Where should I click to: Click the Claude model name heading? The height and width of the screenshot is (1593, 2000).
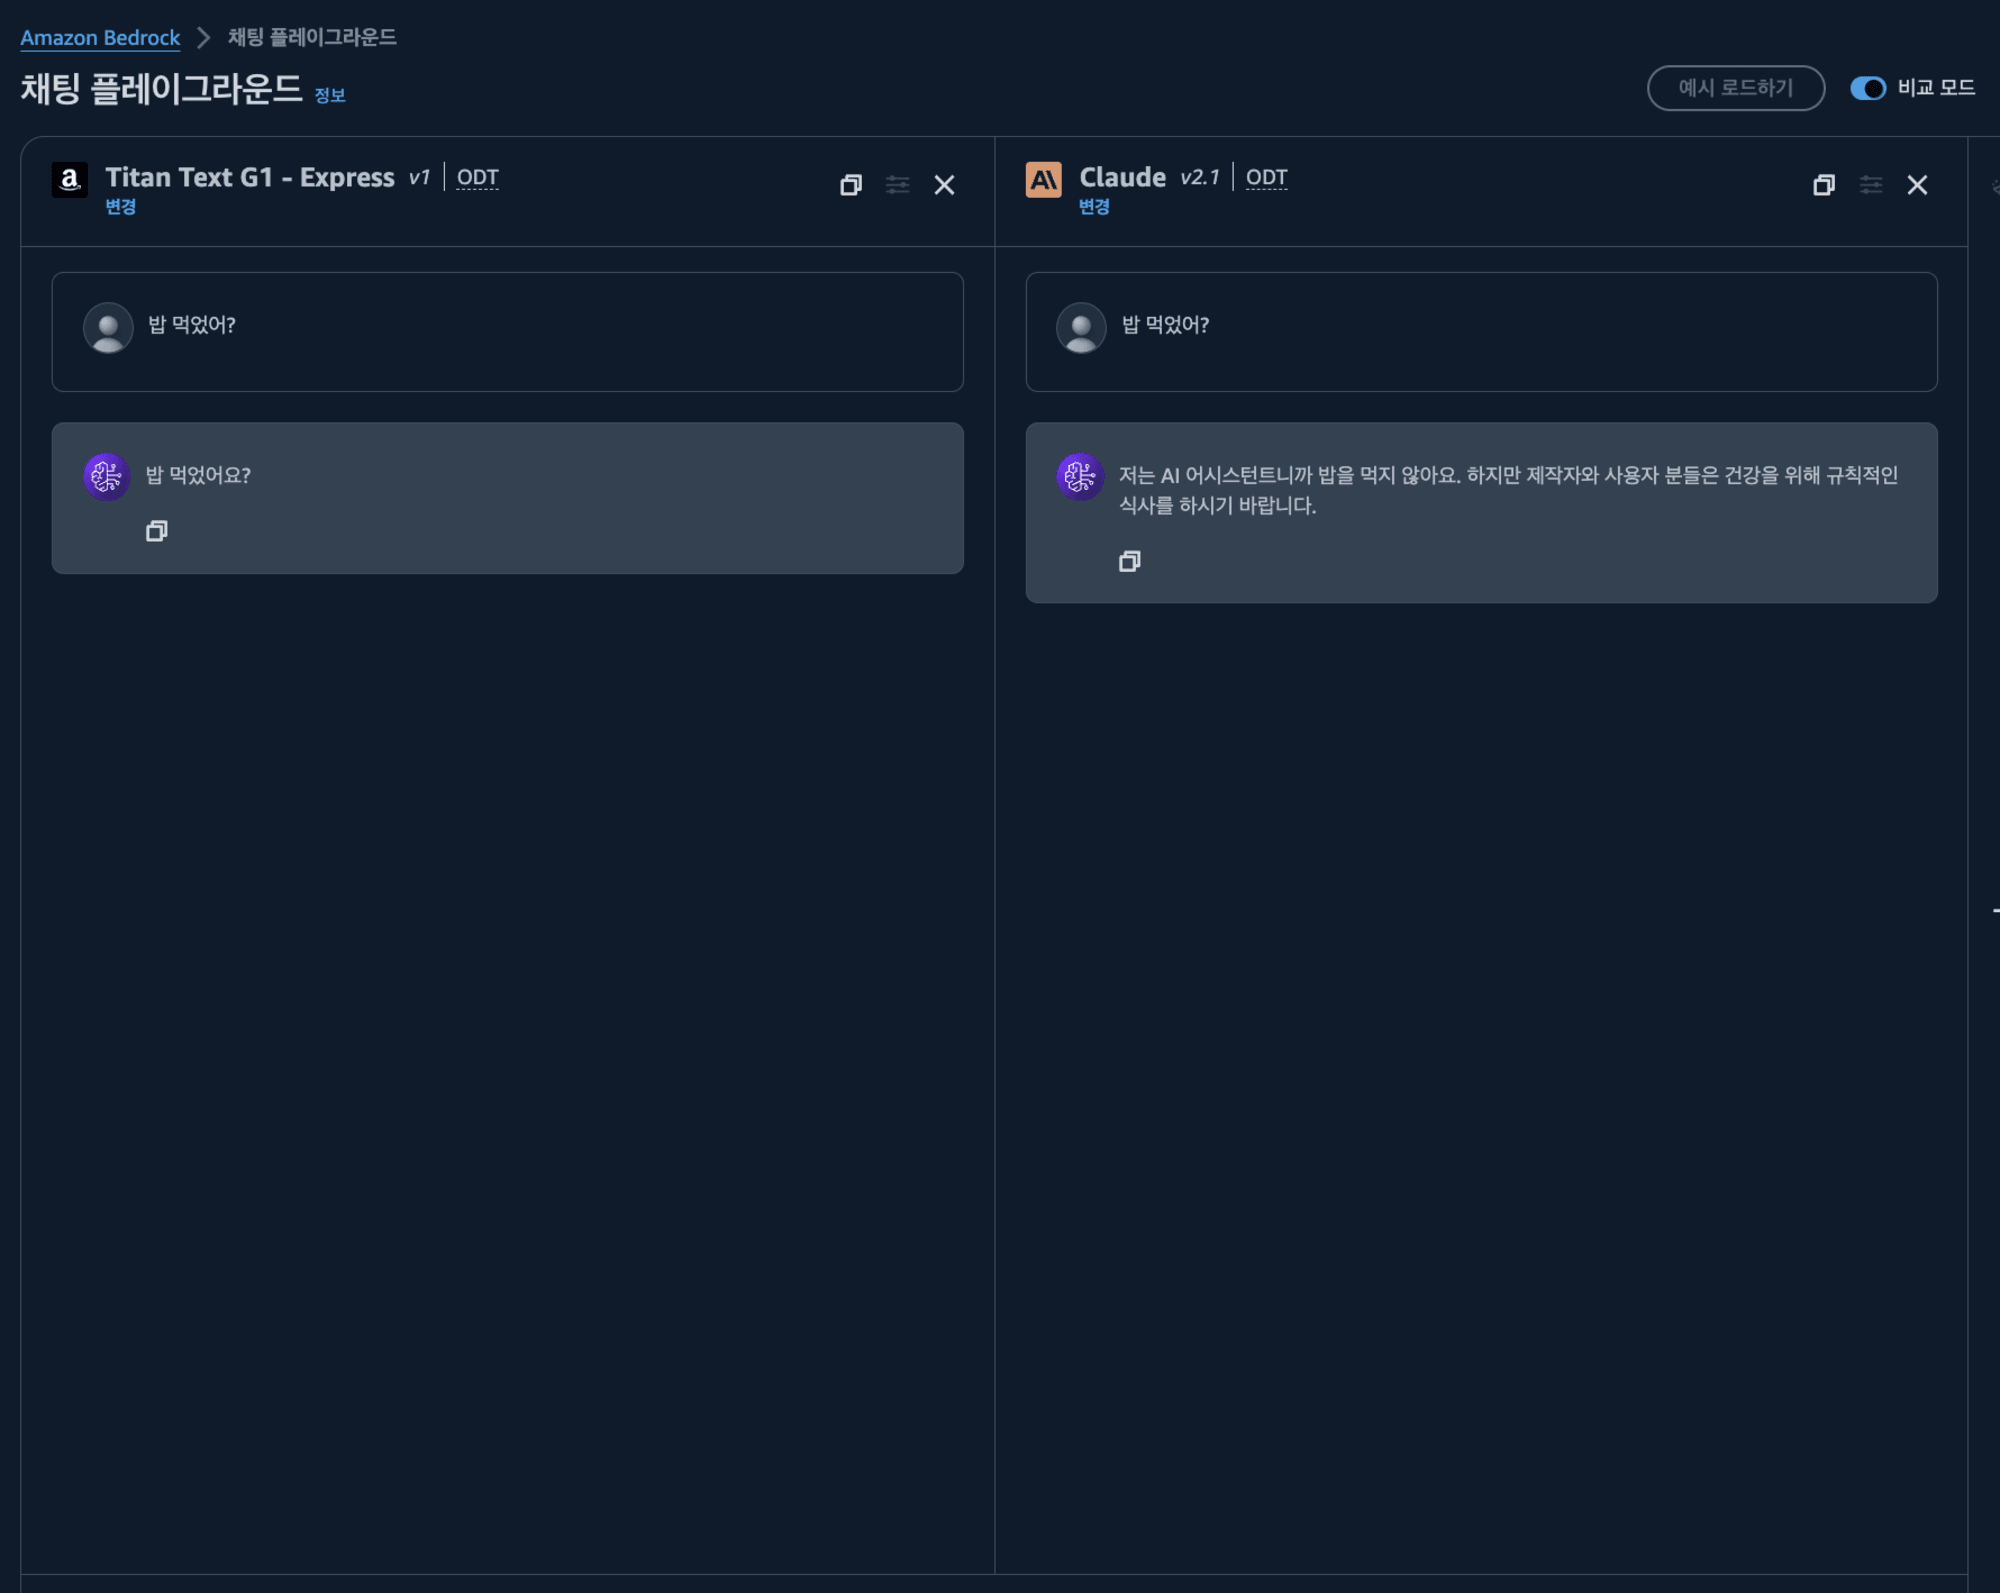tap(1122, 178)
